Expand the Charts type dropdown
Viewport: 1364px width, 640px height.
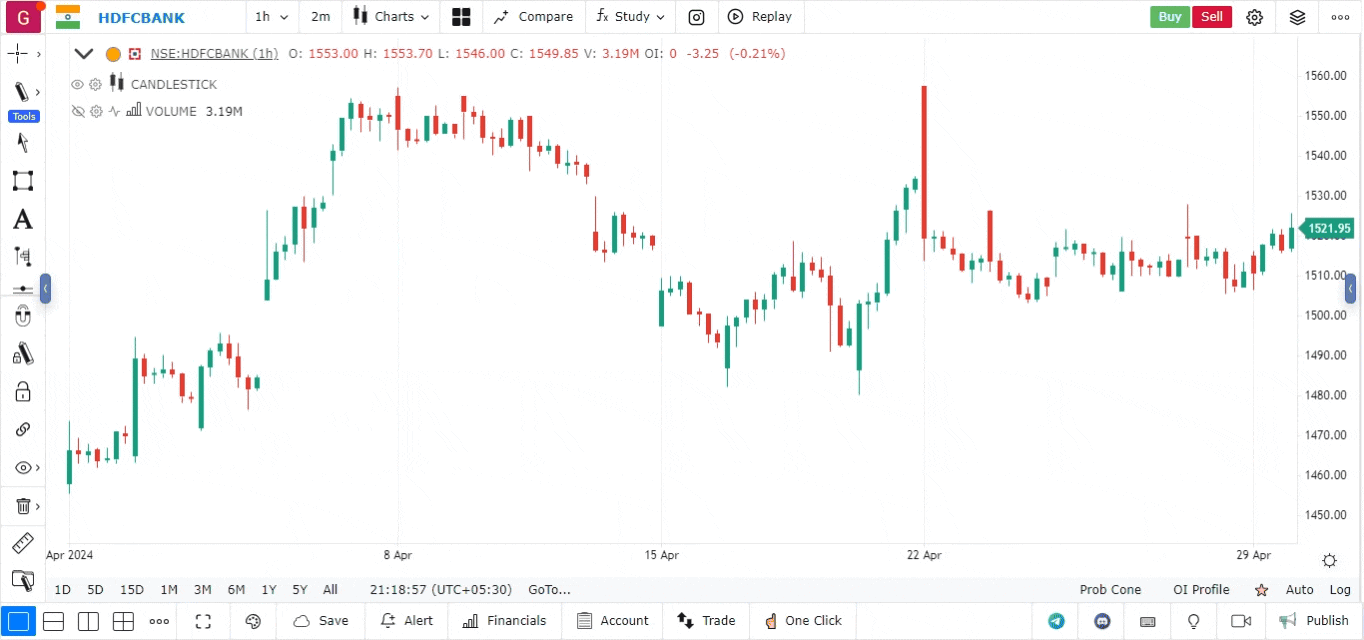click(x=391, y=17)
